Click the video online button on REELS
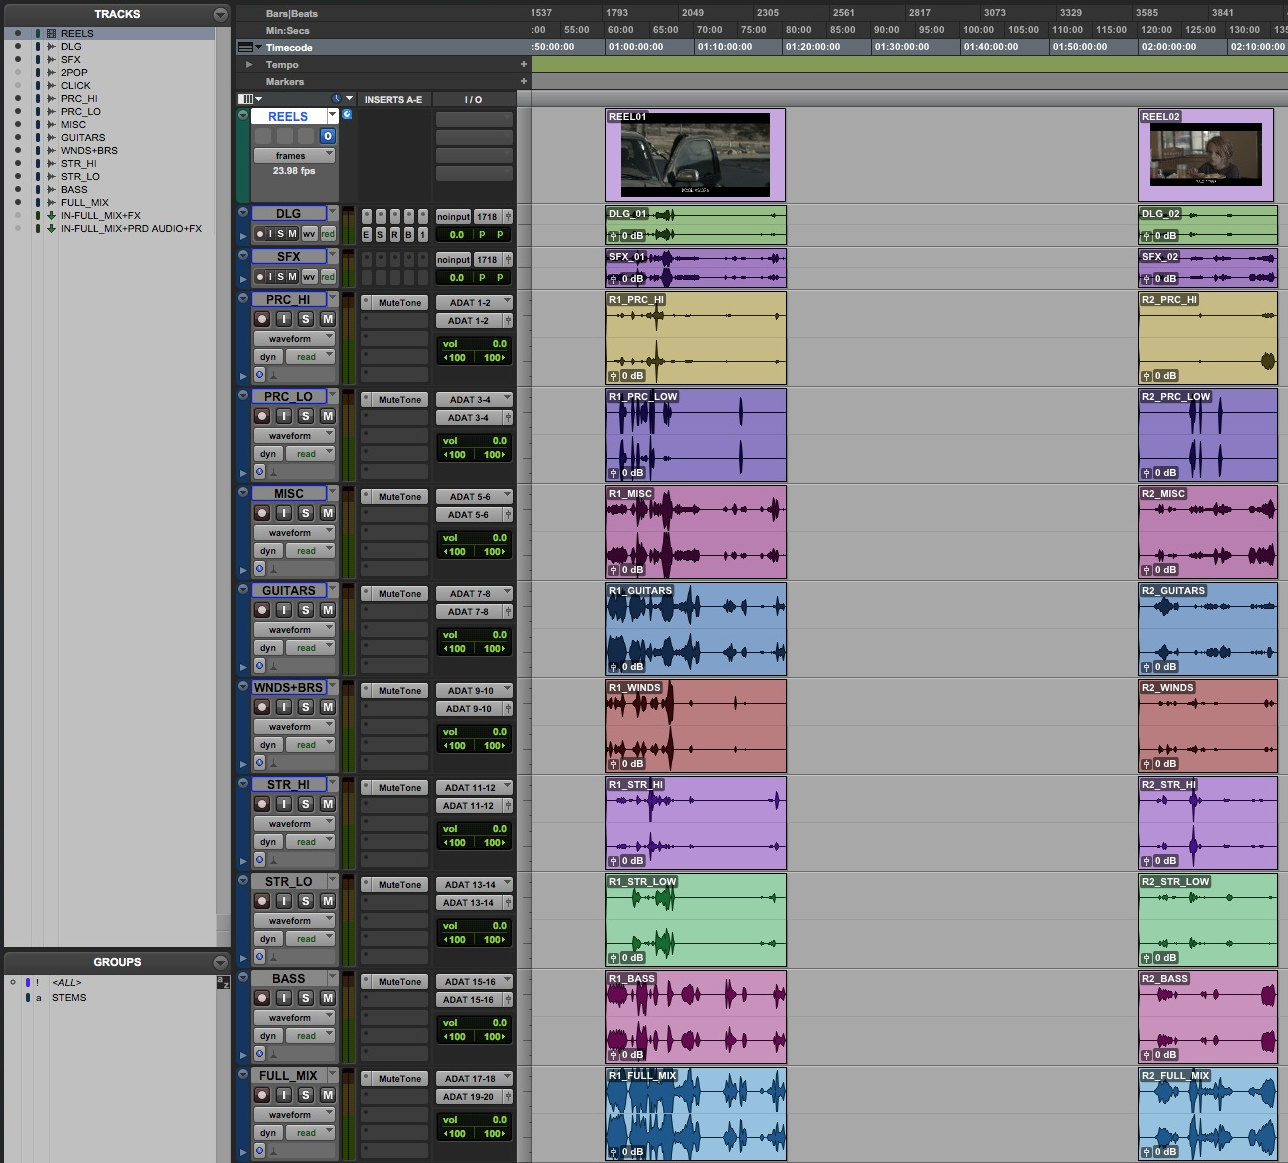 (327, 136)
